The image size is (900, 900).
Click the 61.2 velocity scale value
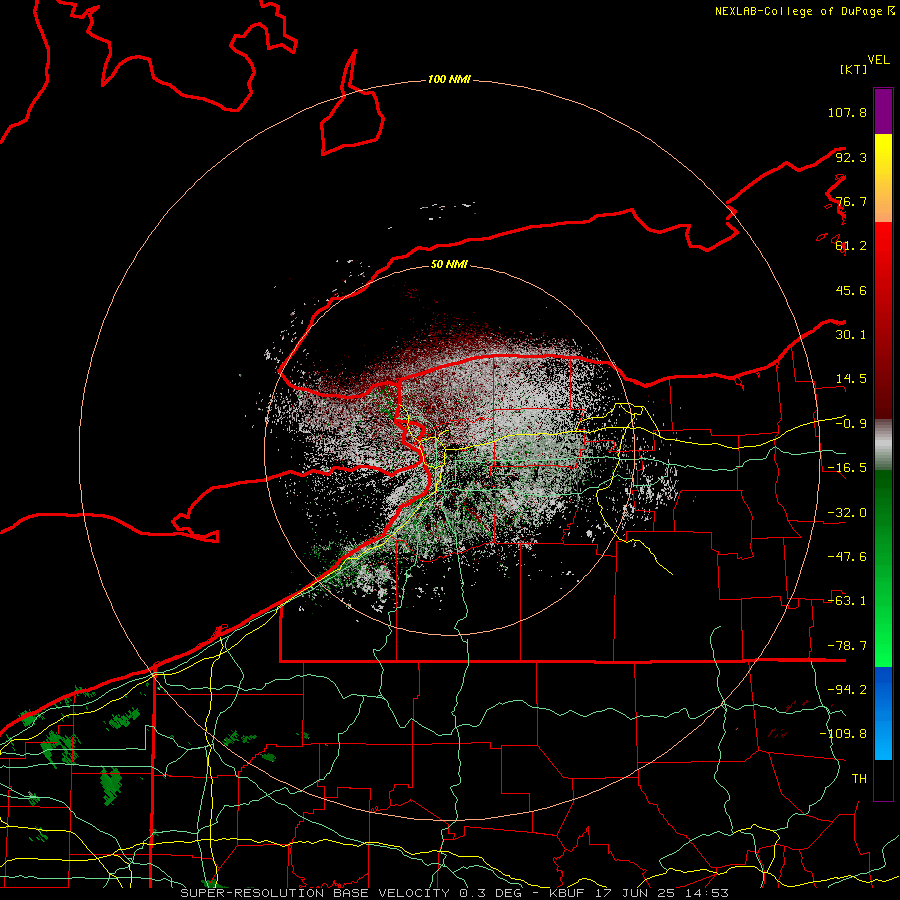tap(851, 246)
